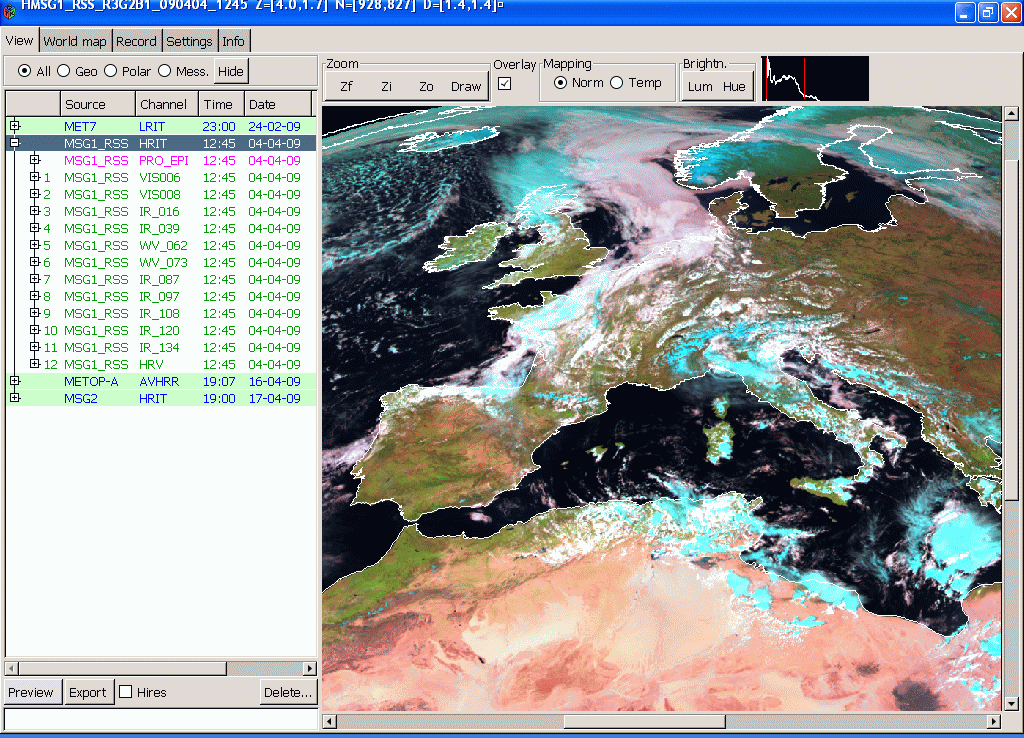Viewport: 1024px width, 738px height.
Task: Click the Export button
Action: coord(87,692)
